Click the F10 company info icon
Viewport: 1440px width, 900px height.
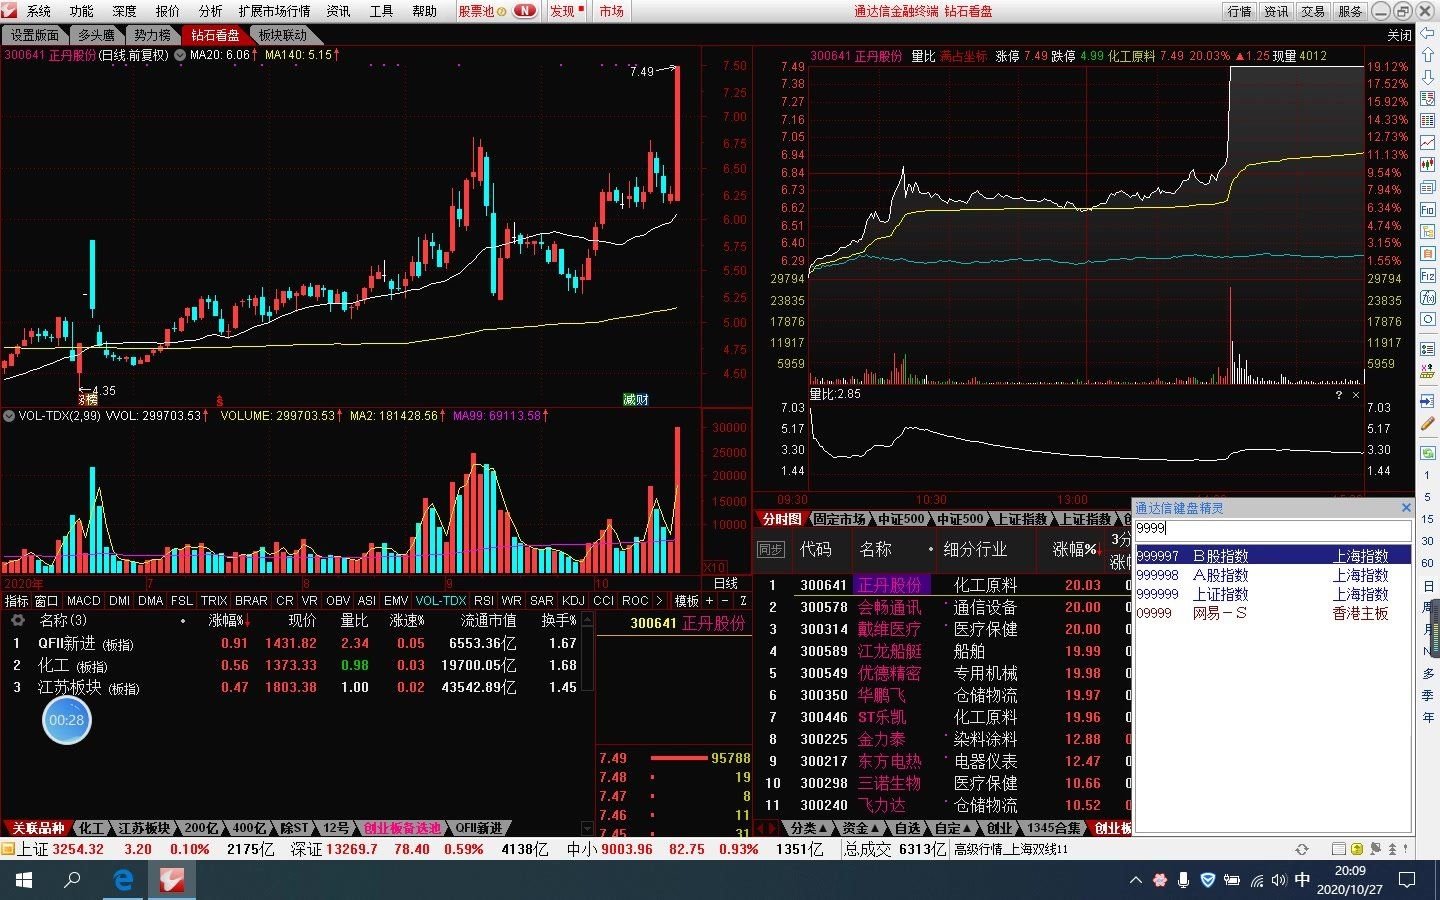pos(1427,209)
